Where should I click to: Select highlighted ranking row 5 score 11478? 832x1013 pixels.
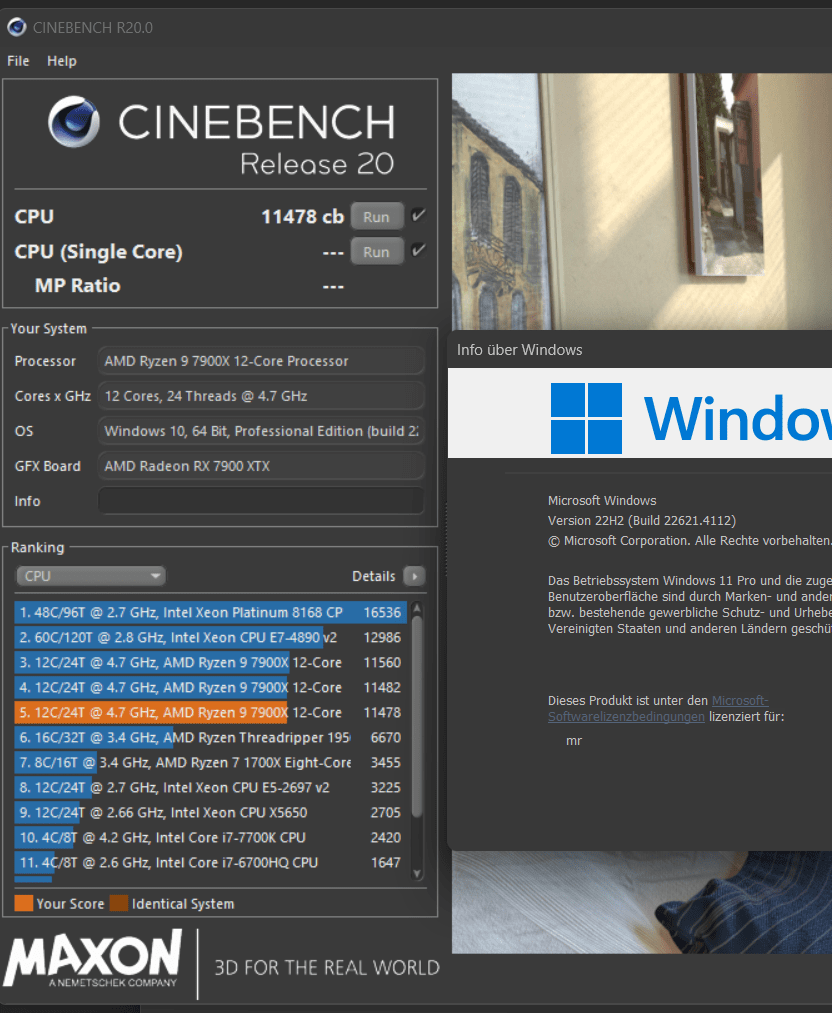(211, 713)
